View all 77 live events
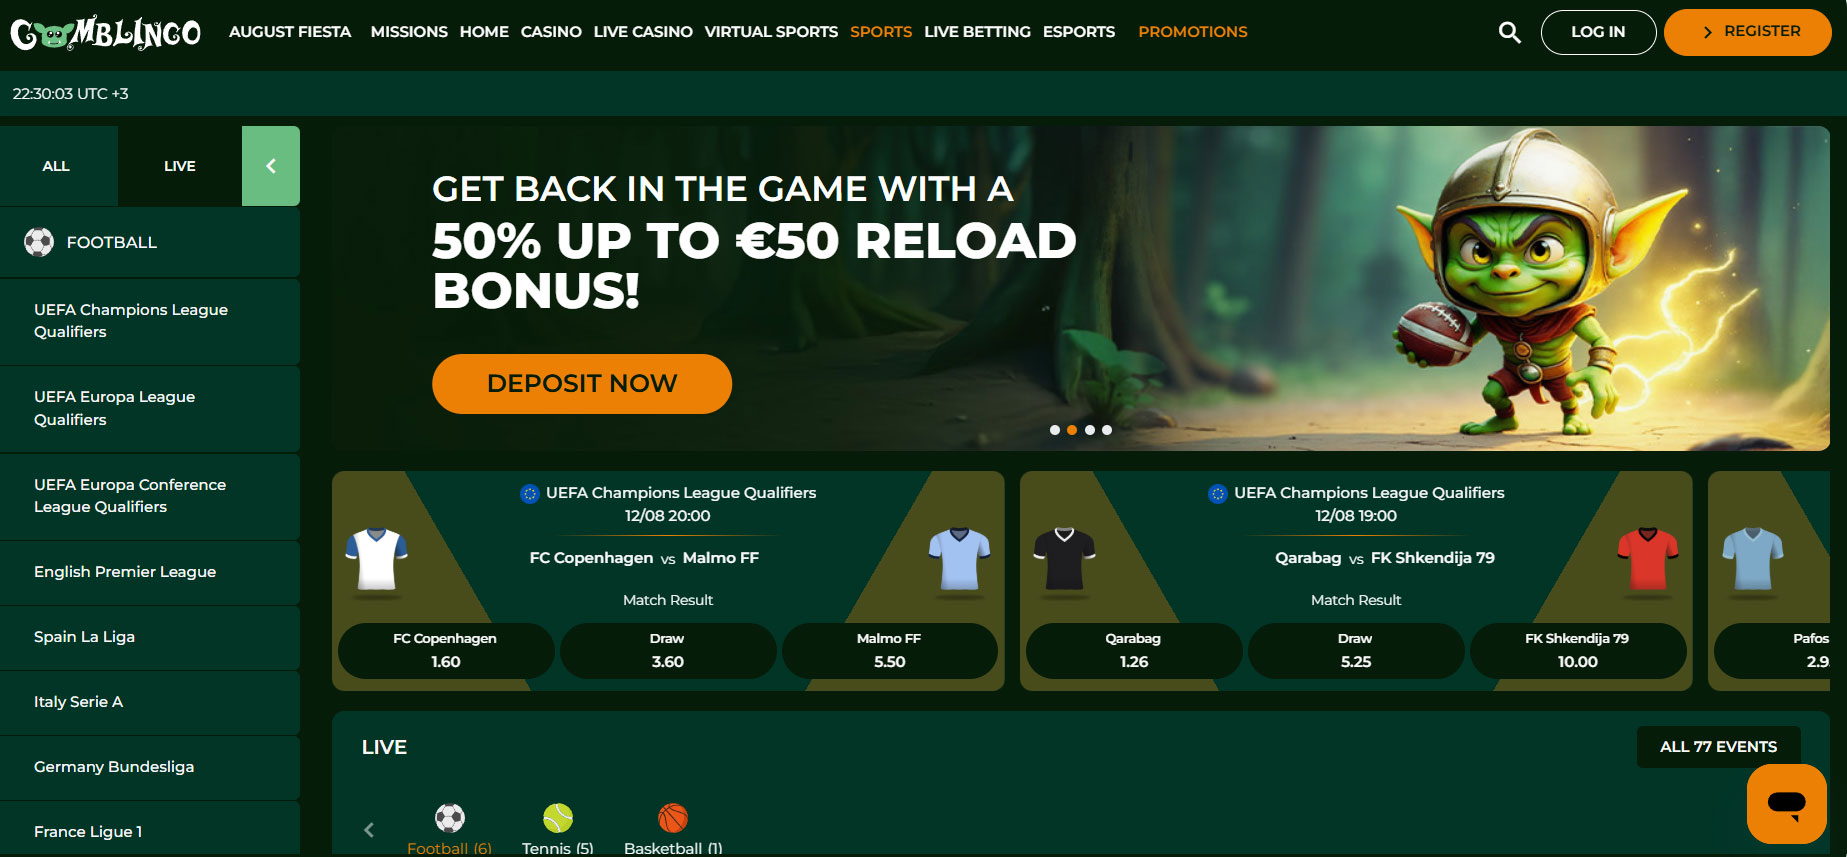This screenshot has width=1847, height=857. (1718, 747)
